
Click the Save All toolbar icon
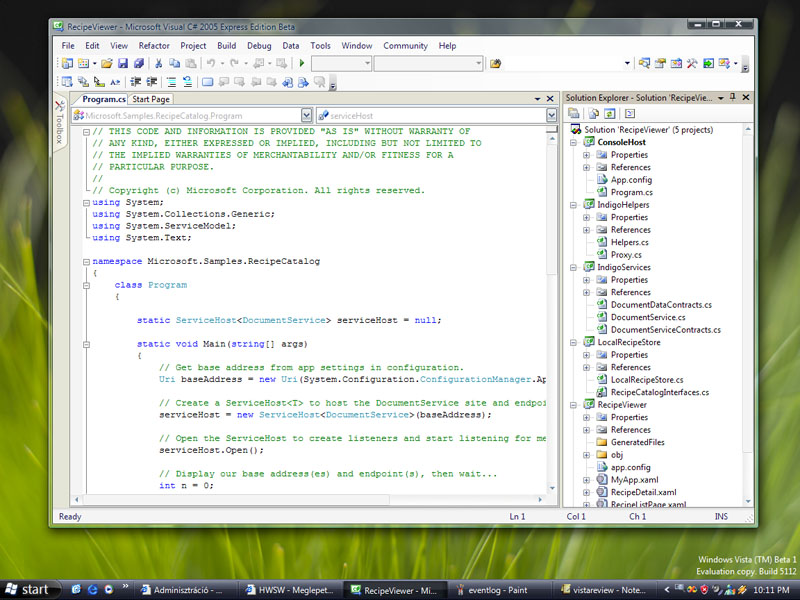click(138, 63)
